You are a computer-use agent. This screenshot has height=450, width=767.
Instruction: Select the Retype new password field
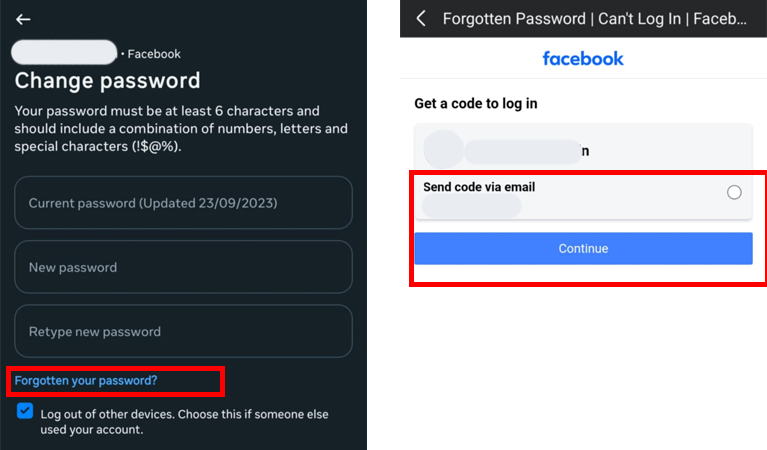tap(183, 331)
